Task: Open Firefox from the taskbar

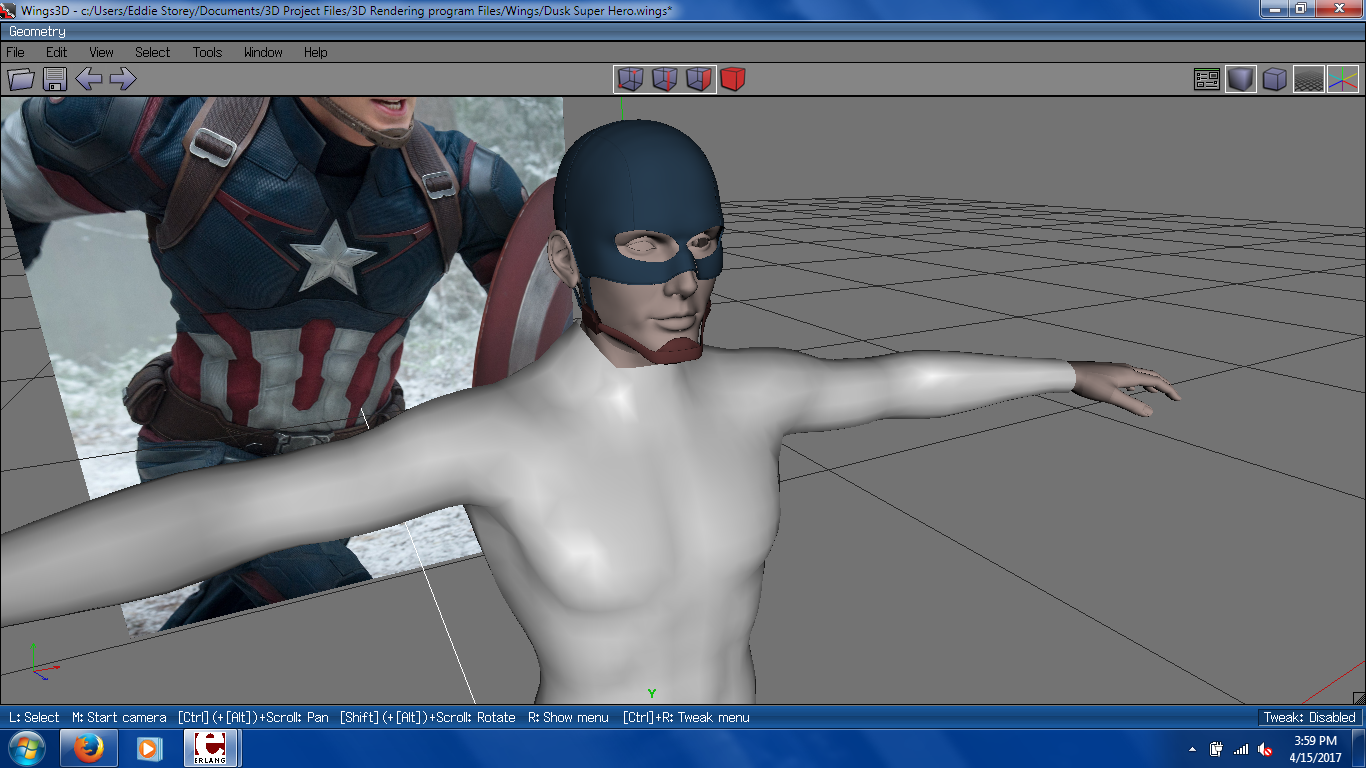Action: click(89, 748)
